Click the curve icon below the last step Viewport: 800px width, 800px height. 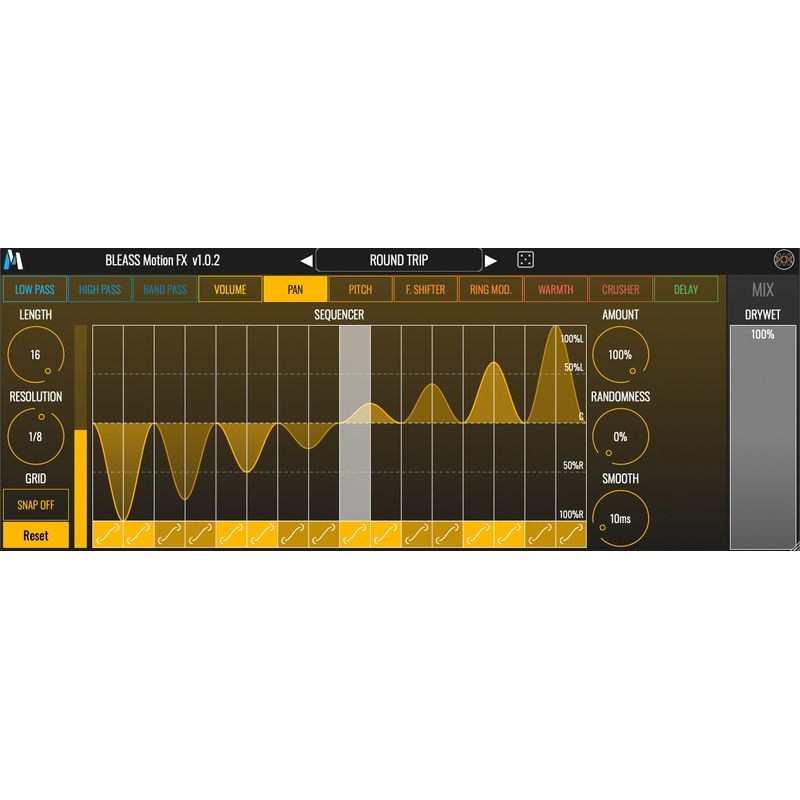(x=572, y=536)
